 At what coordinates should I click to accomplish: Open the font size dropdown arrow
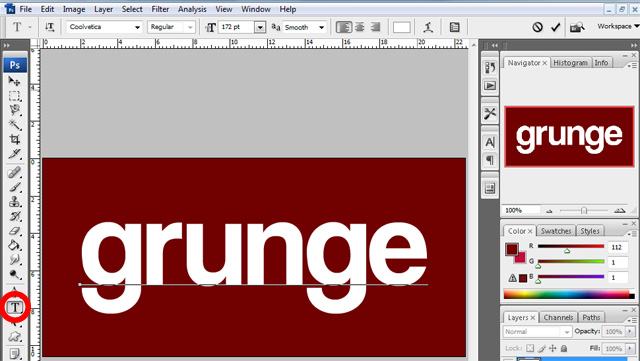click(260, 27)
